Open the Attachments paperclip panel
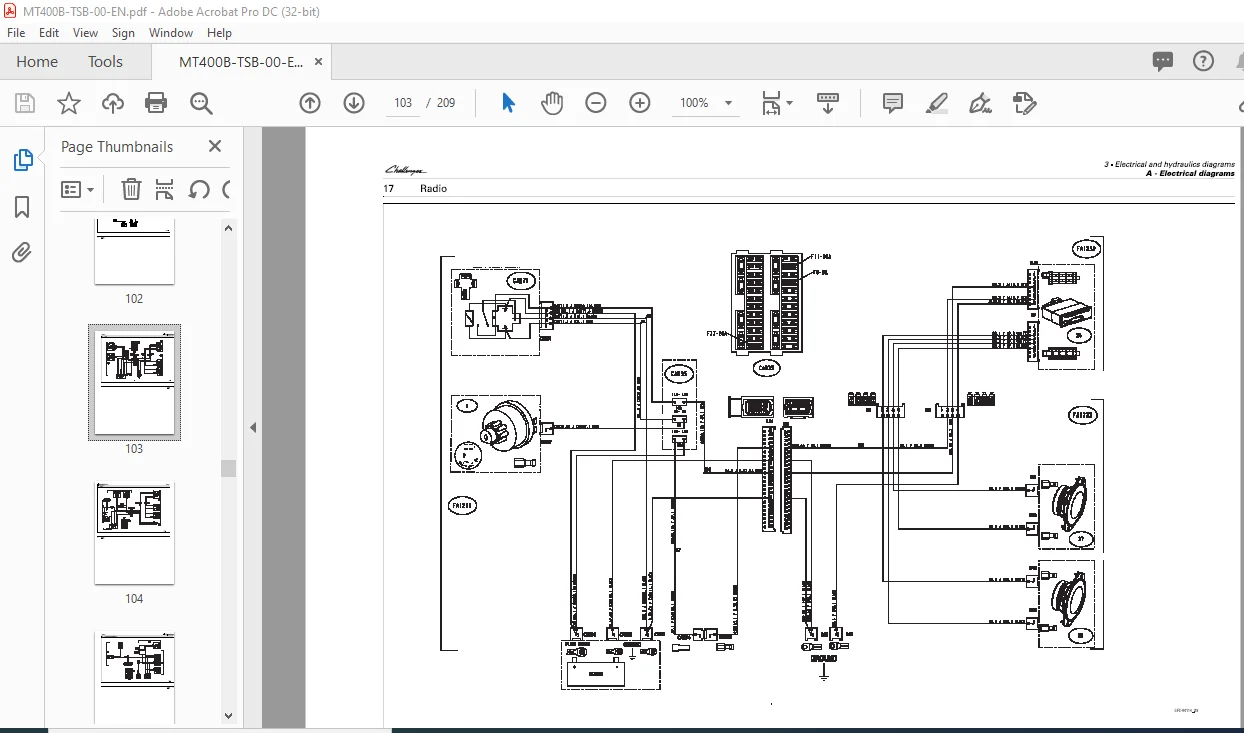The image size is (1244, 733). pos(22,252)
